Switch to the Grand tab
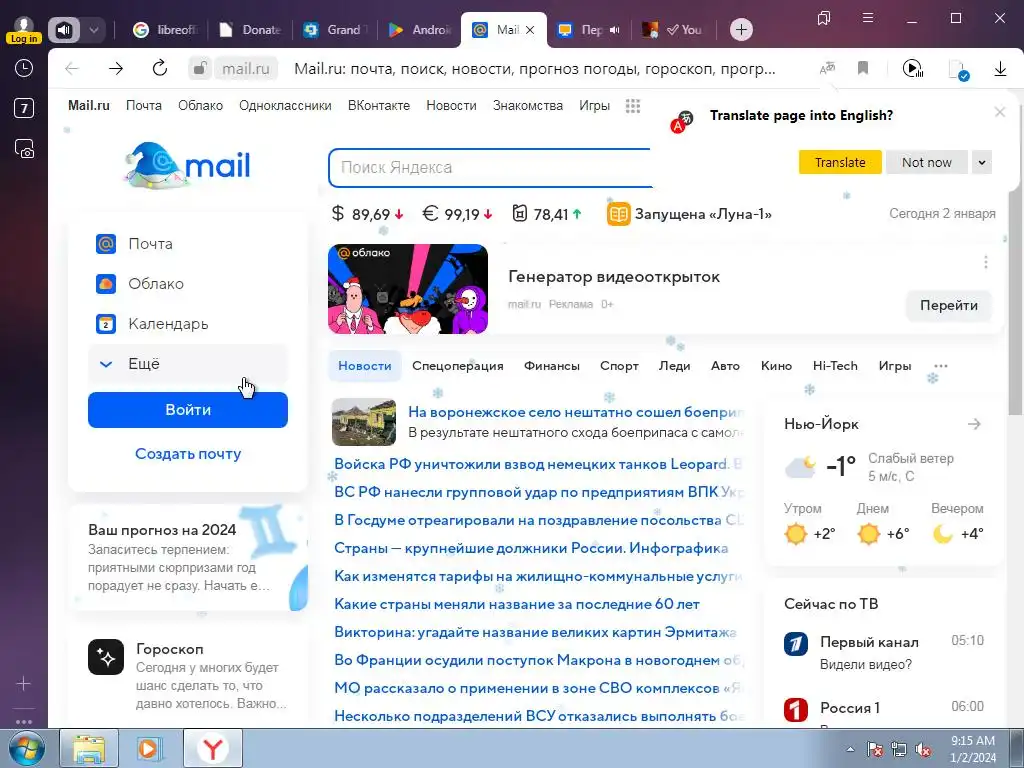1024x768 pixels. click(336, 29)
